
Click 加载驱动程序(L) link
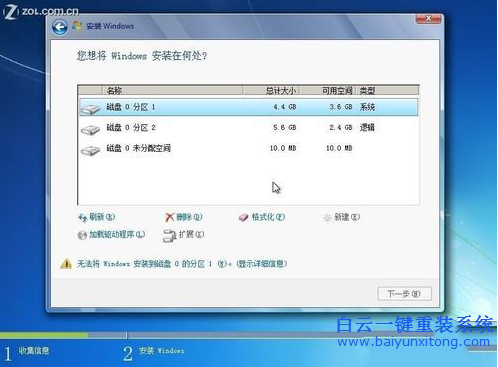pos(117,235)
